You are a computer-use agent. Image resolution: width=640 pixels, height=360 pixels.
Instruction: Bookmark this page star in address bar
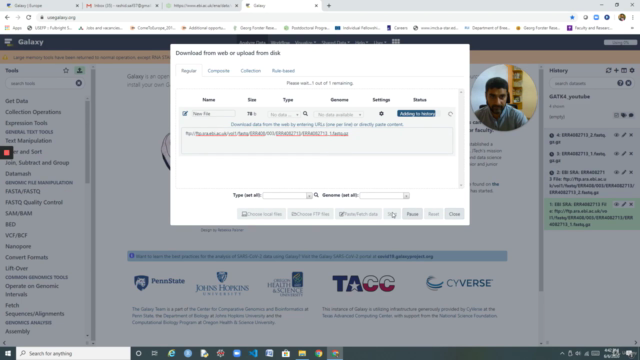572,18
